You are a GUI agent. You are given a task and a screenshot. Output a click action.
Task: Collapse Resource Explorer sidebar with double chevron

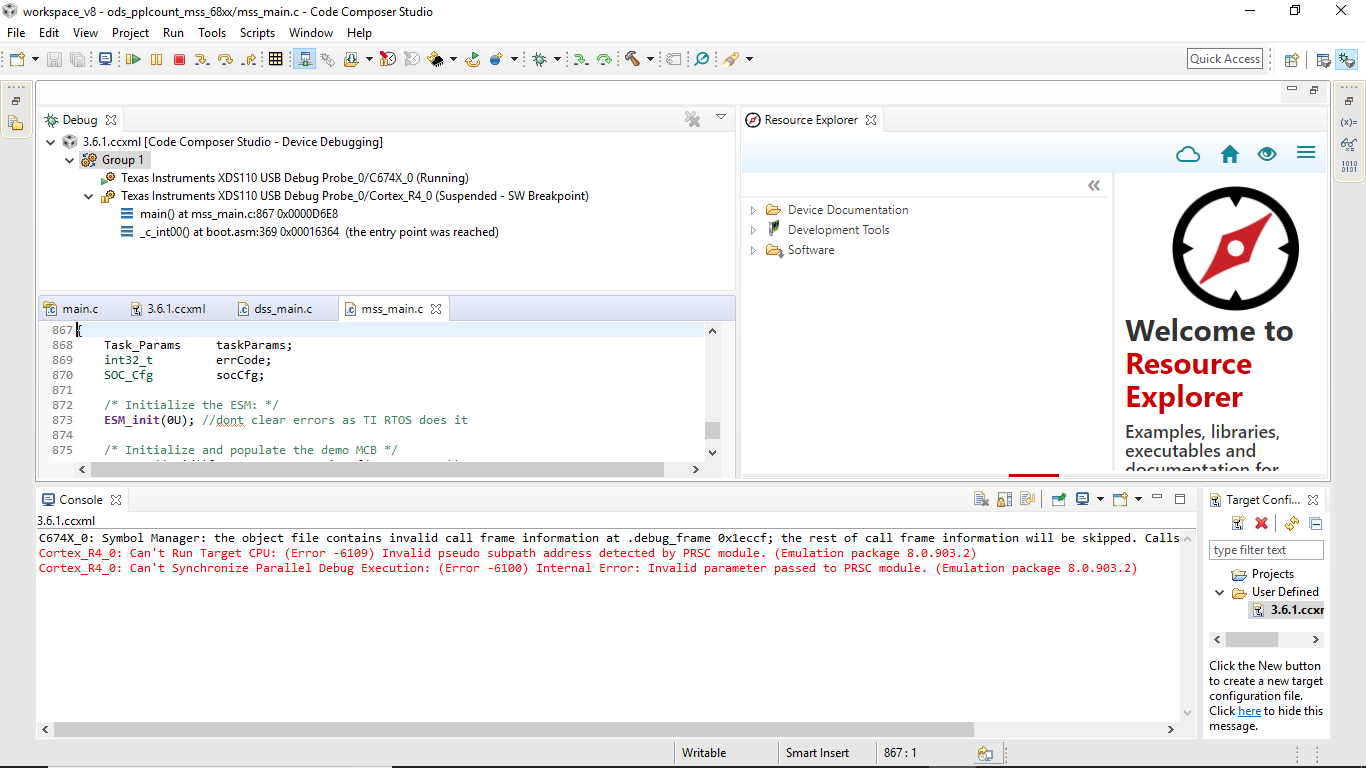point(1094,185)
